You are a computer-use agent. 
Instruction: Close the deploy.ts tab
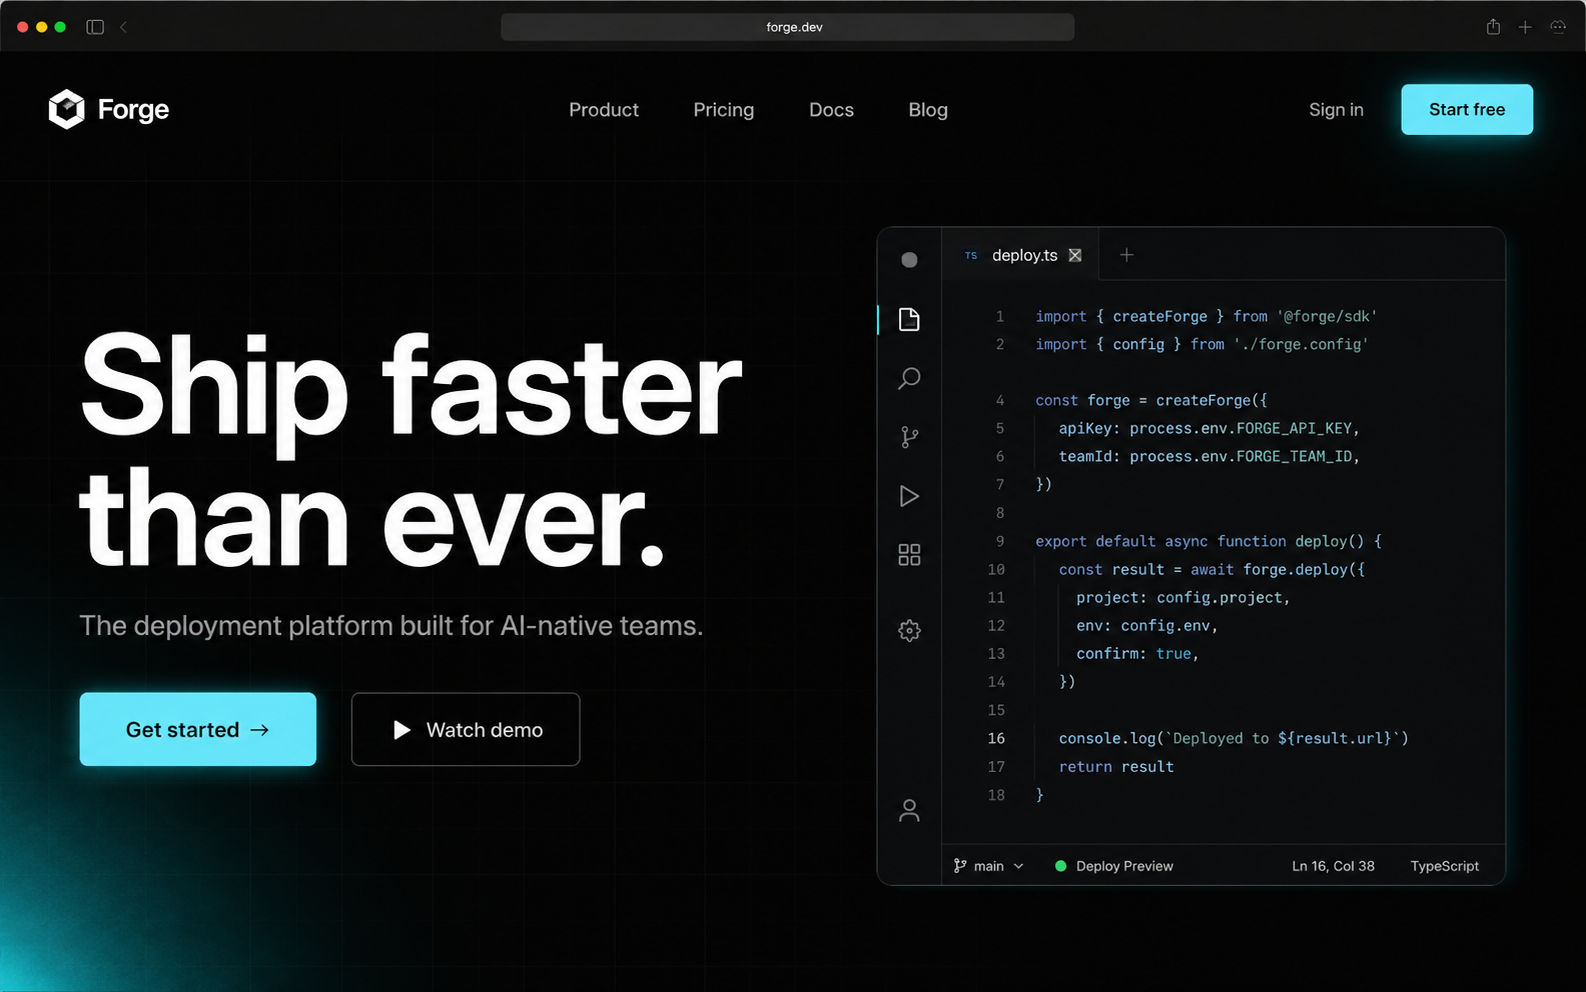pos(1075,255)
